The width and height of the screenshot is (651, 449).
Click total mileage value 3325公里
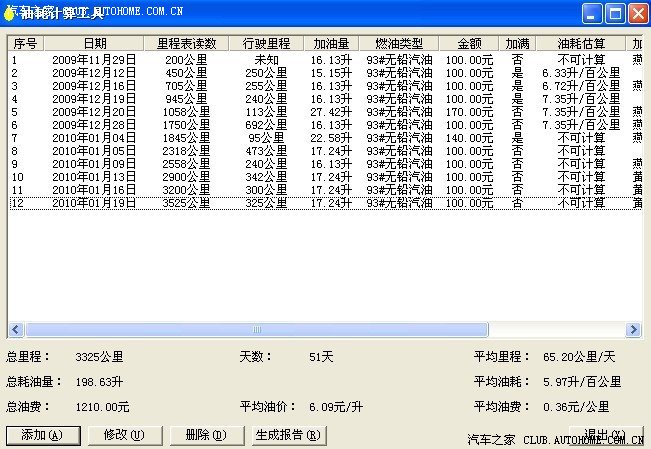tap(99, 357)
